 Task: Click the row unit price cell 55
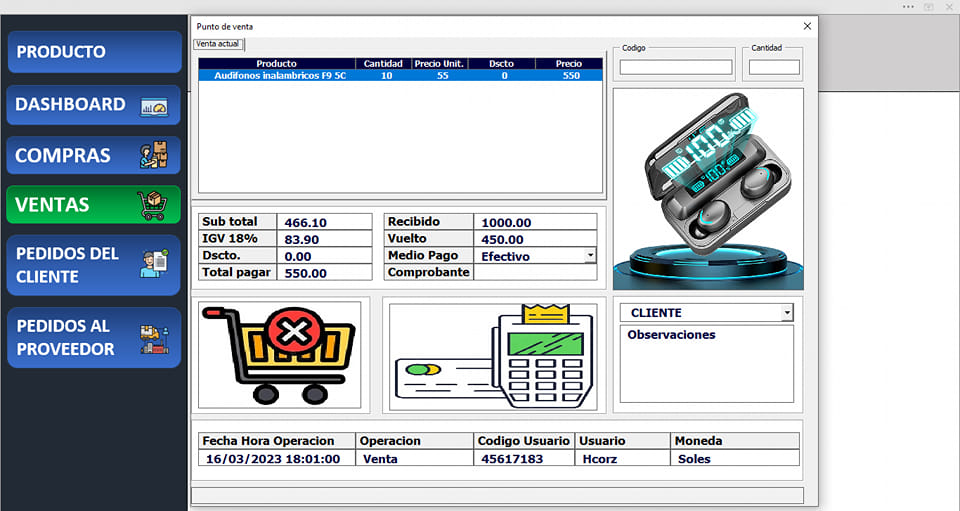[x=443, y=76]
